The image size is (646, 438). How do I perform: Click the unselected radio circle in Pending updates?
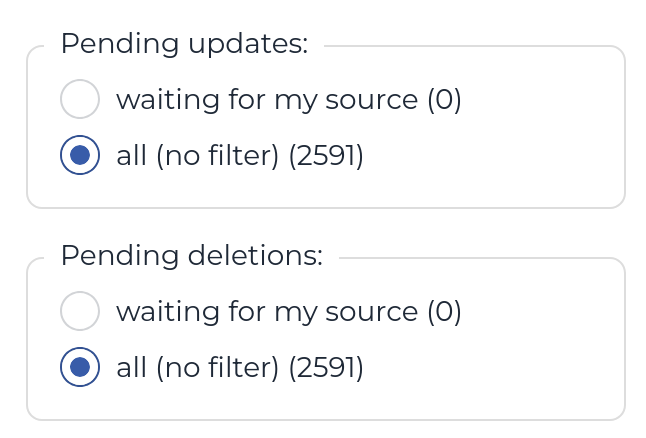[80, 99]
